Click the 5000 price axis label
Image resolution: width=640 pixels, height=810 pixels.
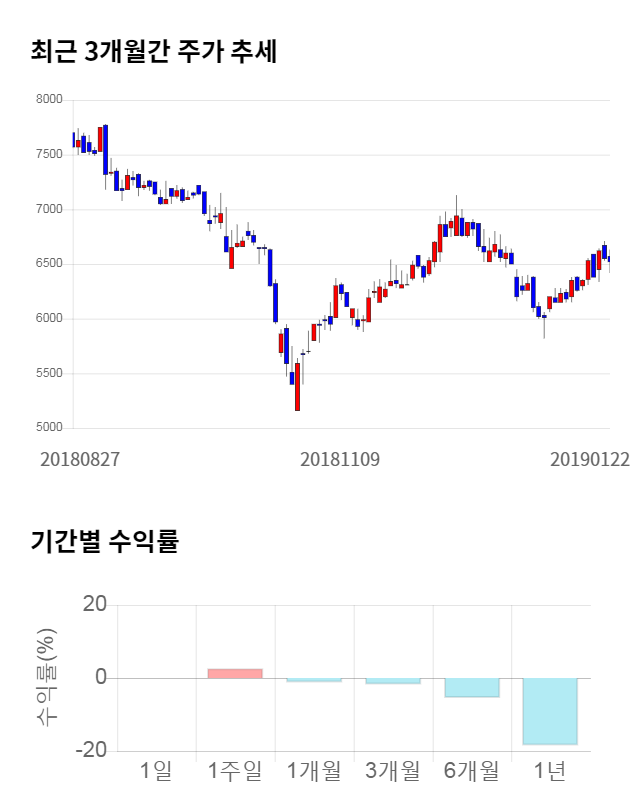[x=49, y=428]
